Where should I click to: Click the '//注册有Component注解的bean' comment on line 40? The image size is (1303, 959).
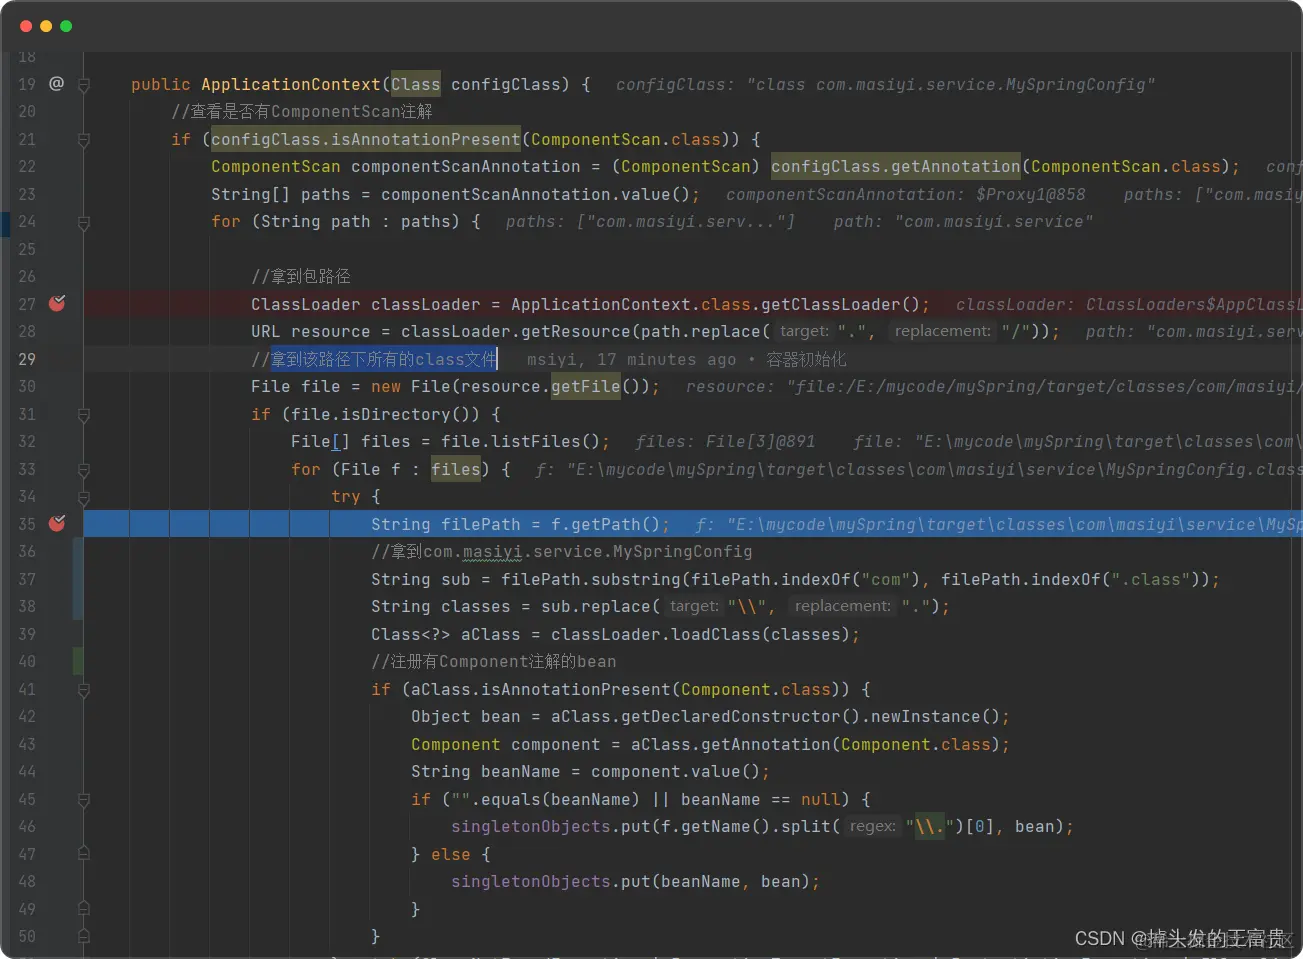(x=494, y=661)
